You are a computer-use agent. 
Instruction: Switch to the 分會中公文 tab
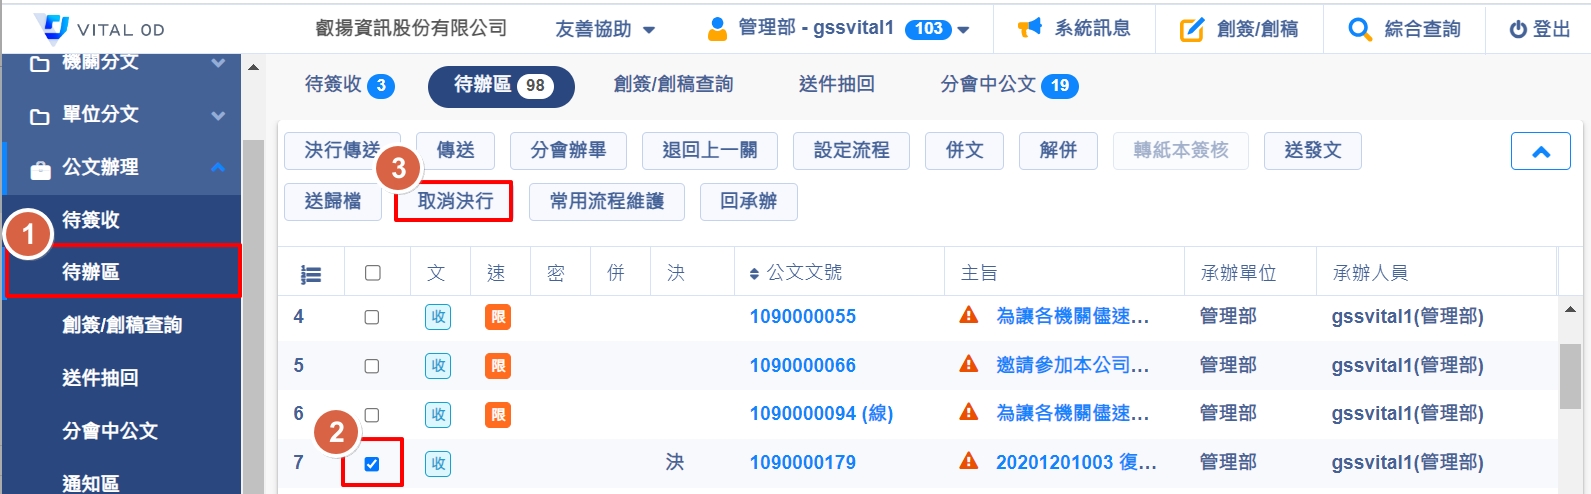point(1008,85)
